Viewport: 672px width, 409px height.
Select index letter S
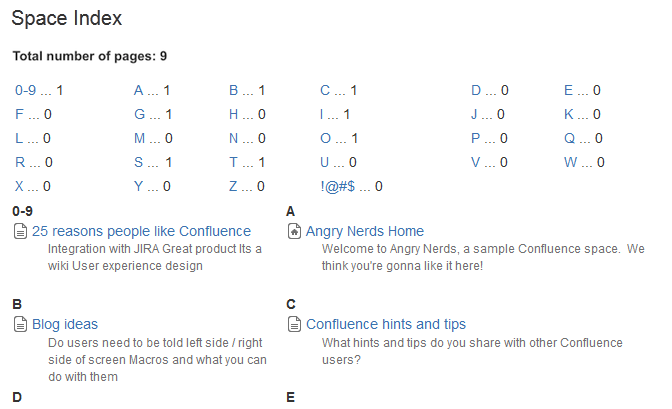139,162
